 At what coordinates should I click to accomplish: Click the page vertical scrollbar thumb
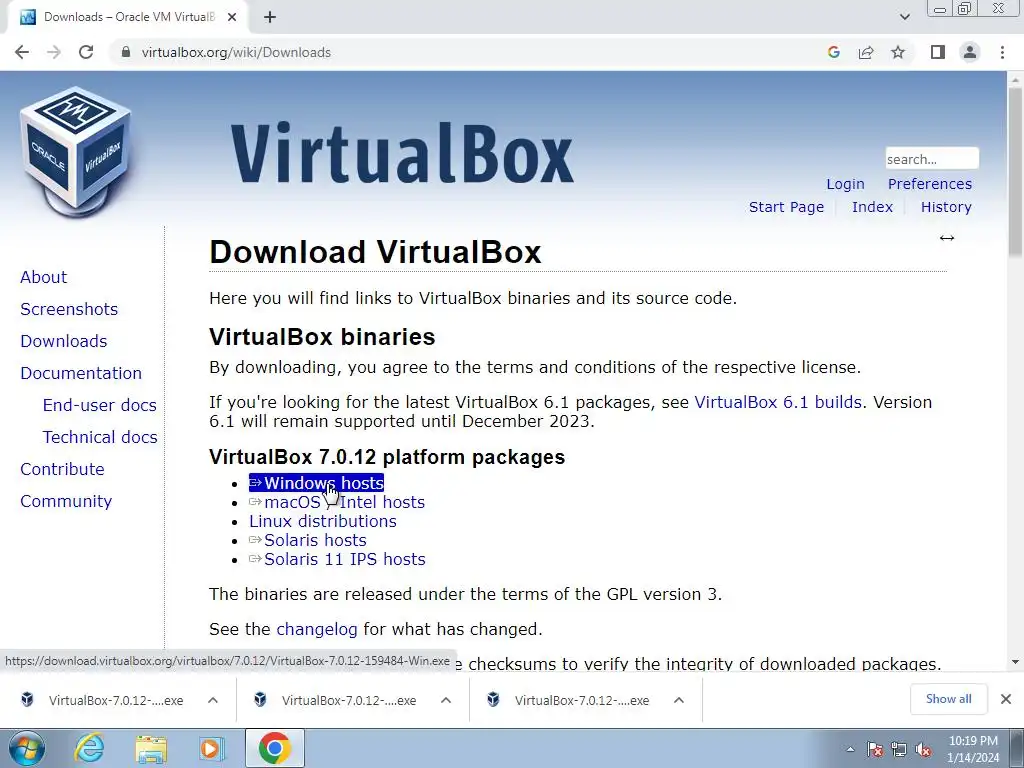tap(1015, 171)
